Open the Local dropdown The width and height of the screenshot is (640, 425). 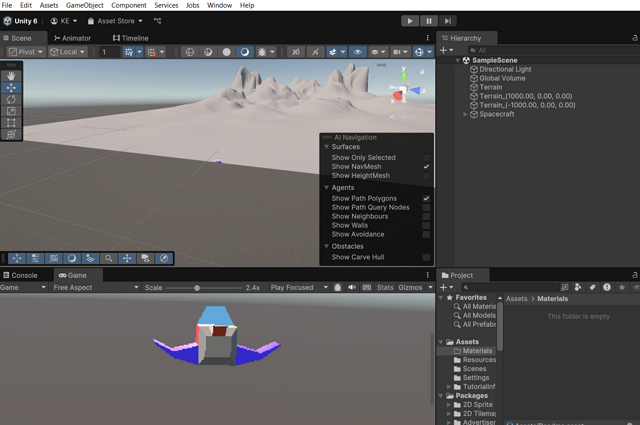tap(67, 52)
